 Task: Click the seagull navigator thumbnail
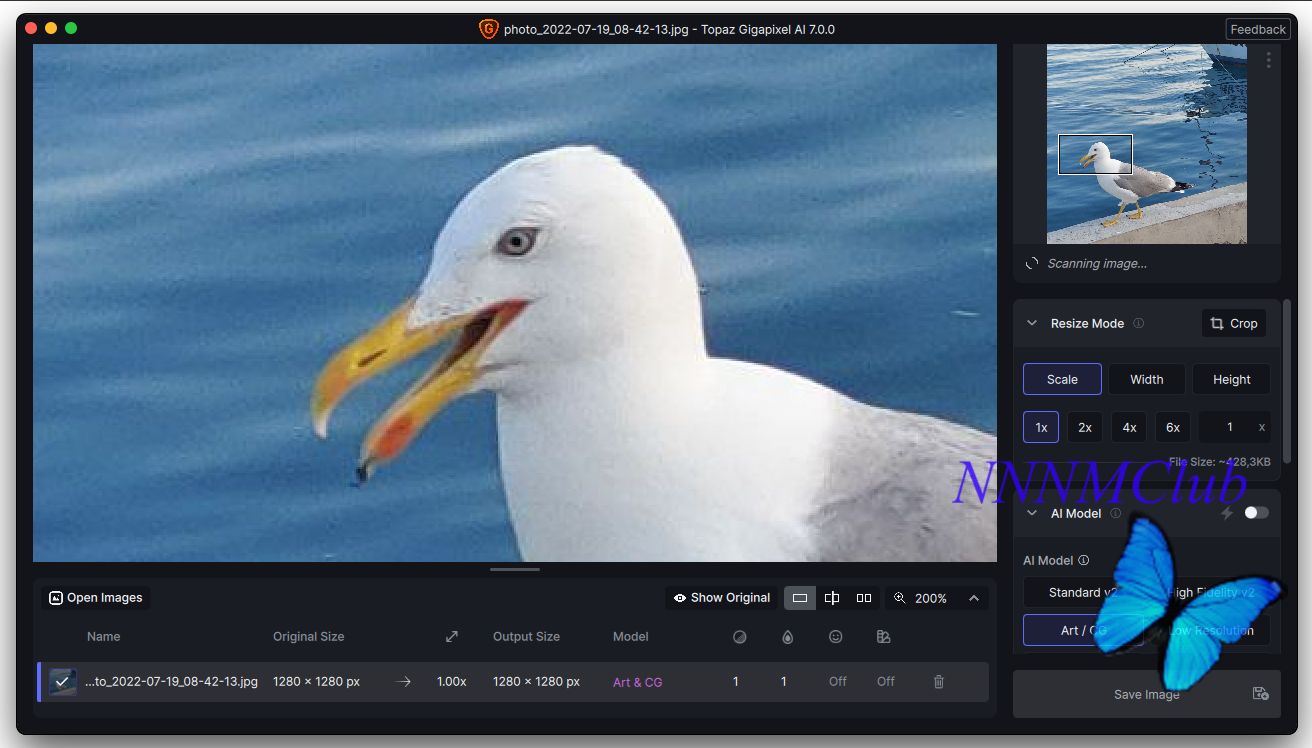pyautogui.click(x=1147, y=144)
